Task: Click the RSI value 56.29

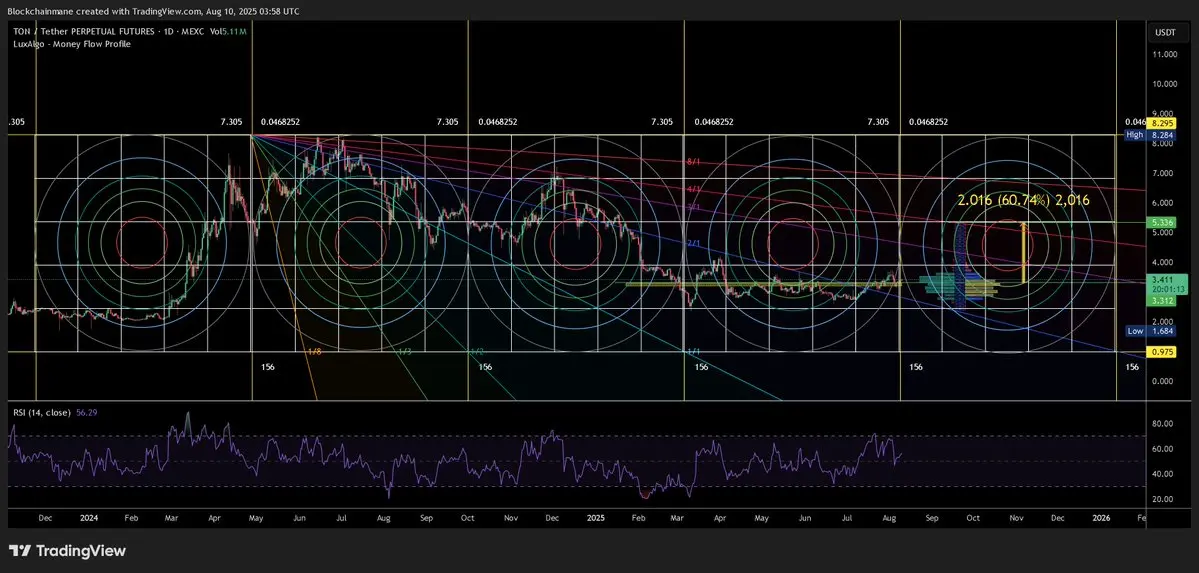Action: click(86, 412)
